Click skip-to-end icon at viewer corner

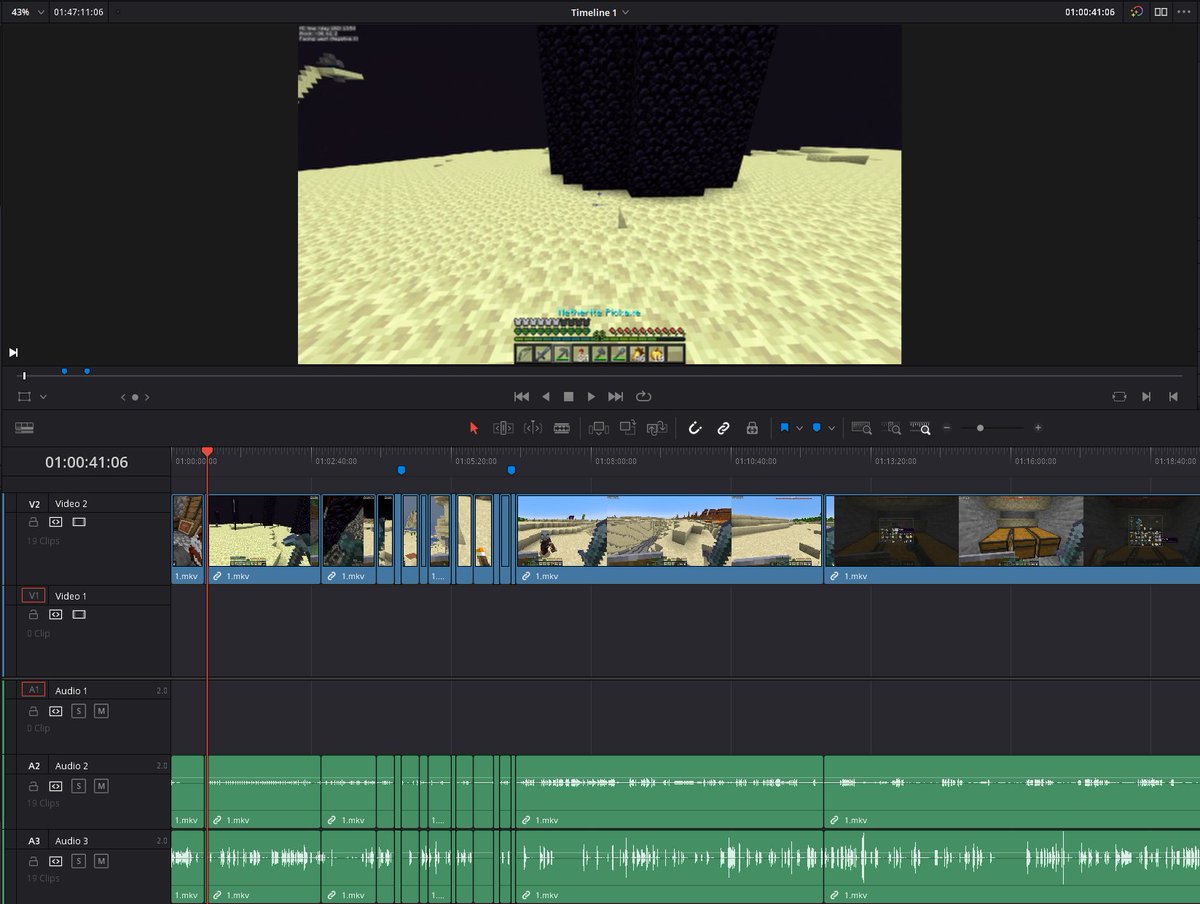click(14, 352)
